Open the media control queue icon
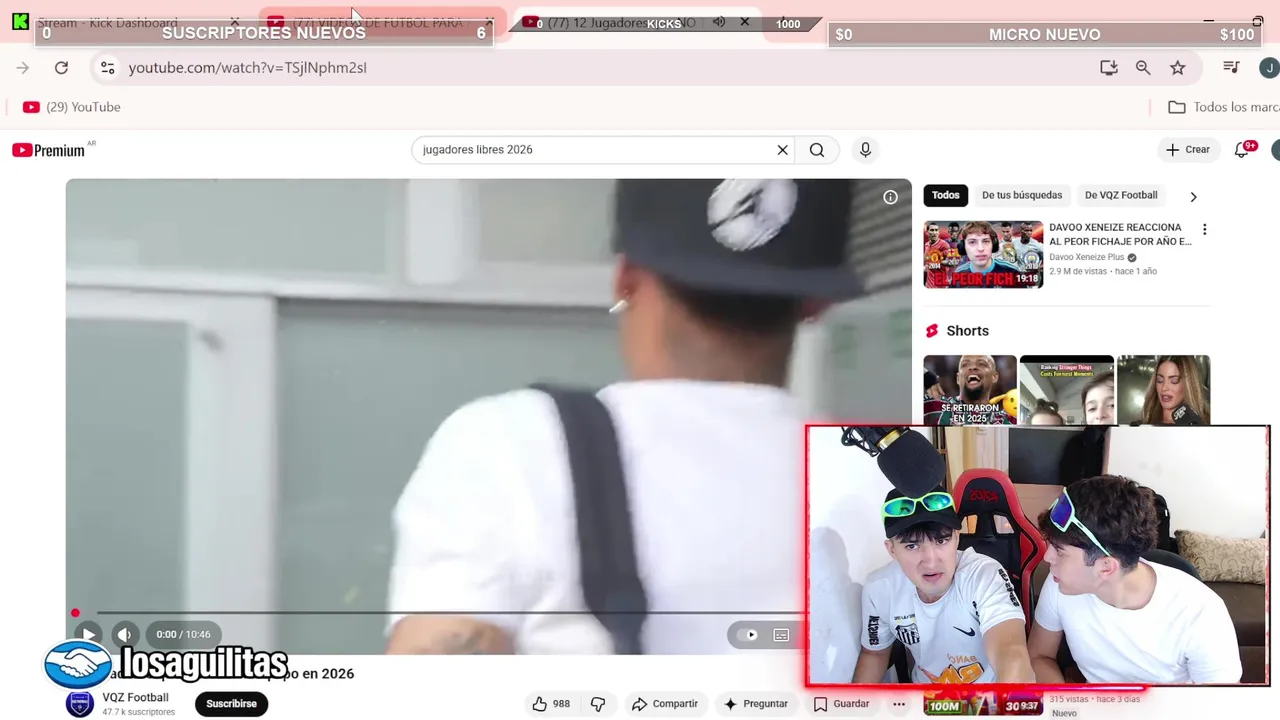 pos(1231,67)
